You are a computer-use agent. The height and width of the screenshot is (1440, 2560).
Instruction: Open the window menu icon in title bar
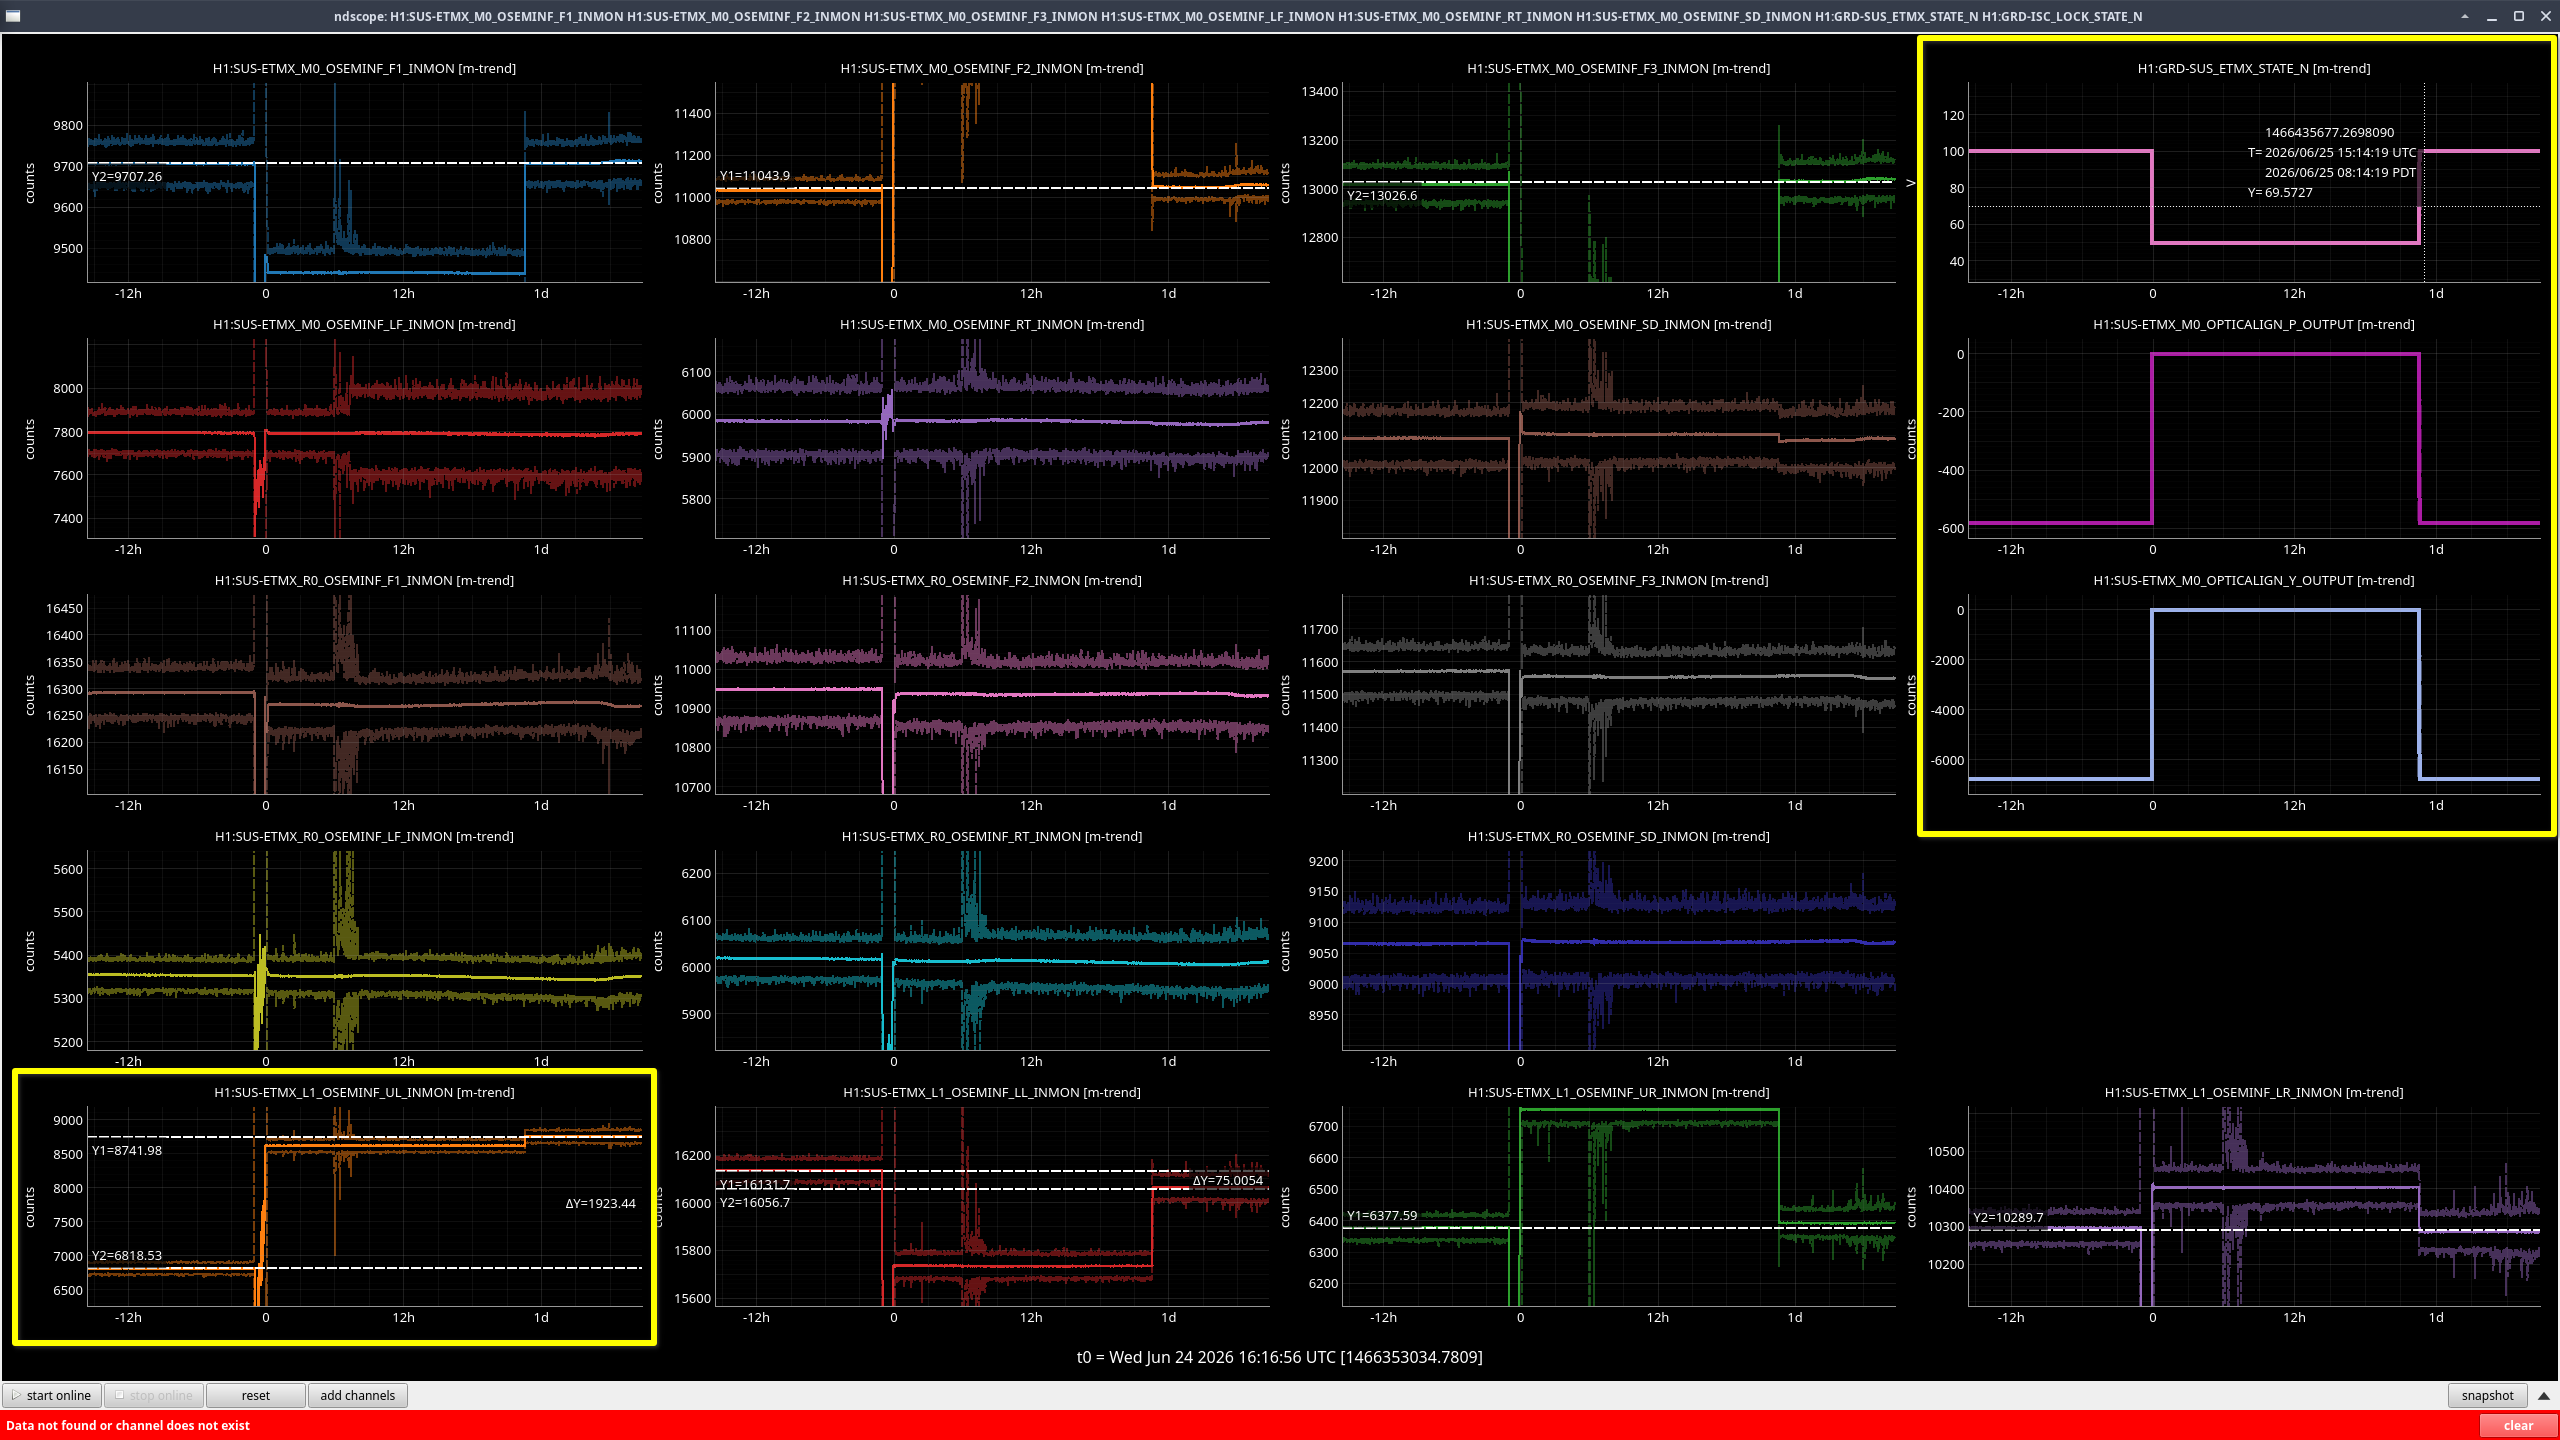[12, 16]
